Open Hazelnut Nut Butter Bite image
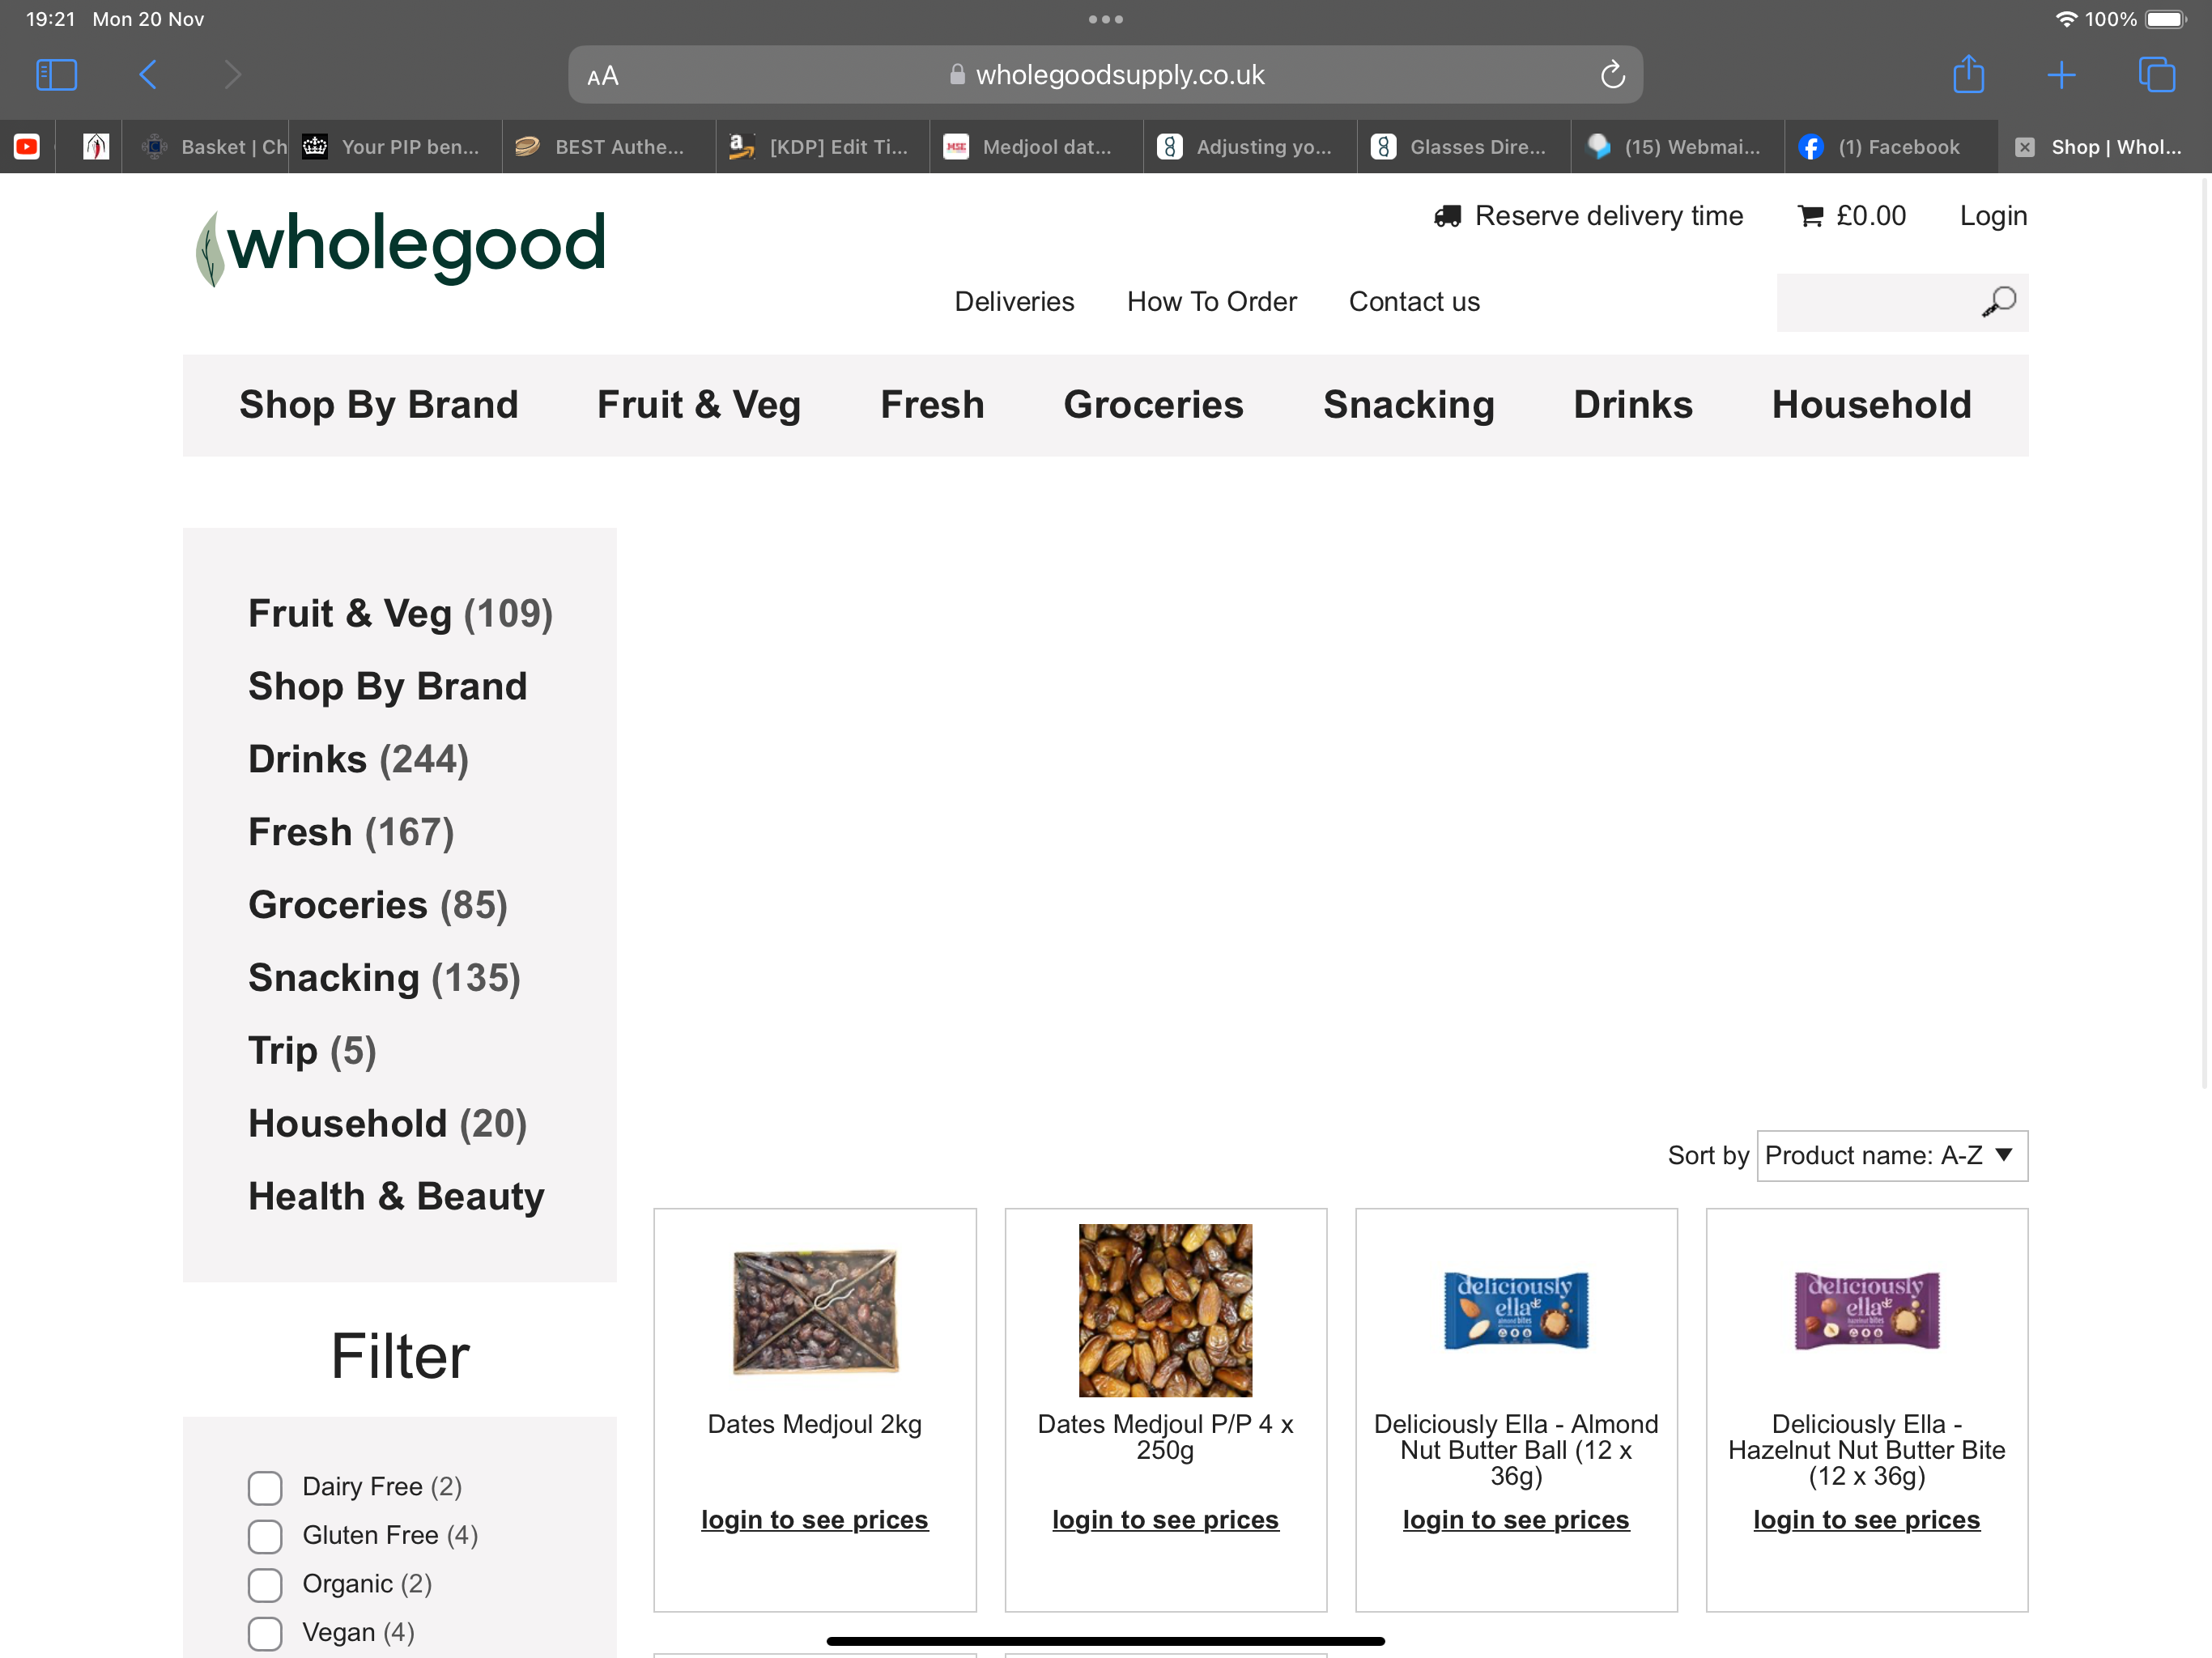 click(1867, 1311)
